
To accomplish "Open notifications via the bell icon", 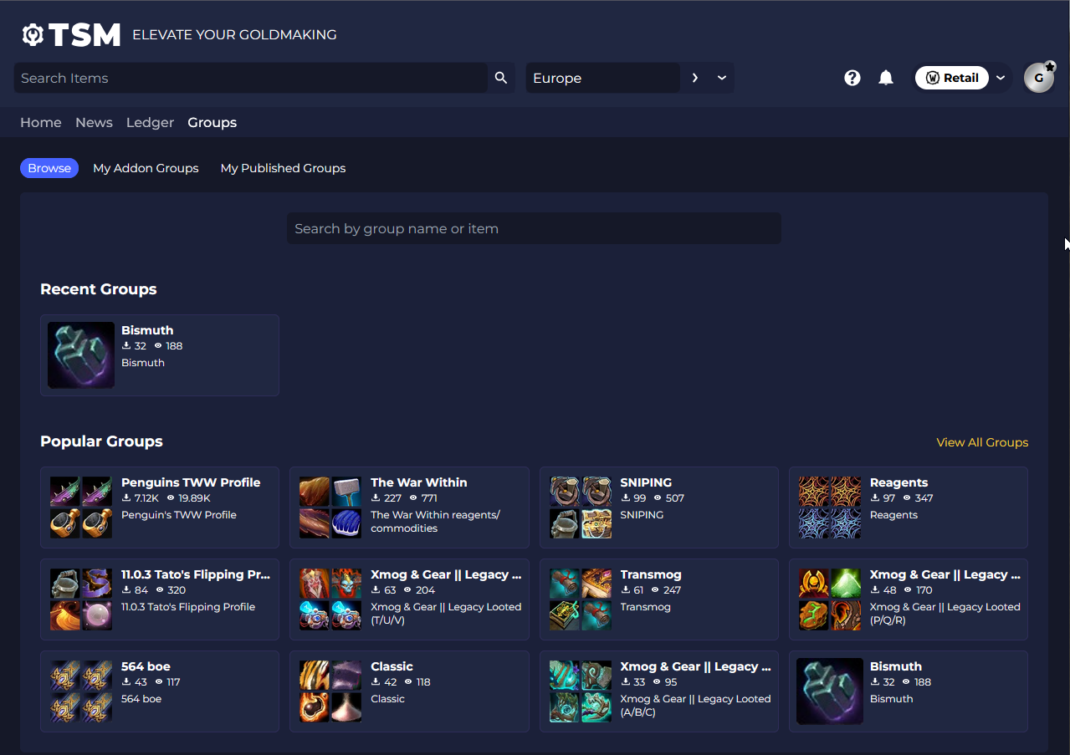I will point(886,77).
